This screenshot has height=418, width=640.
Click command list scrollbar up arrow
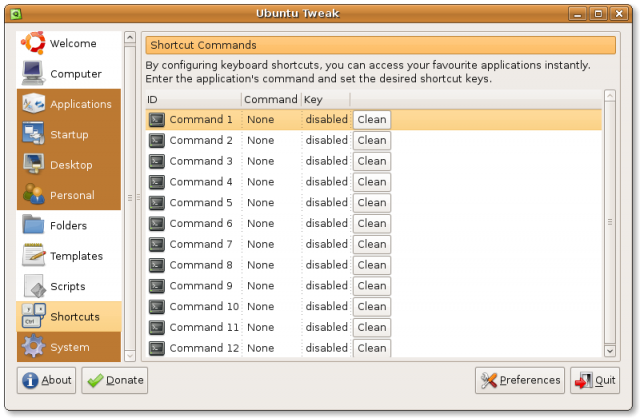(x=610, y=96)
